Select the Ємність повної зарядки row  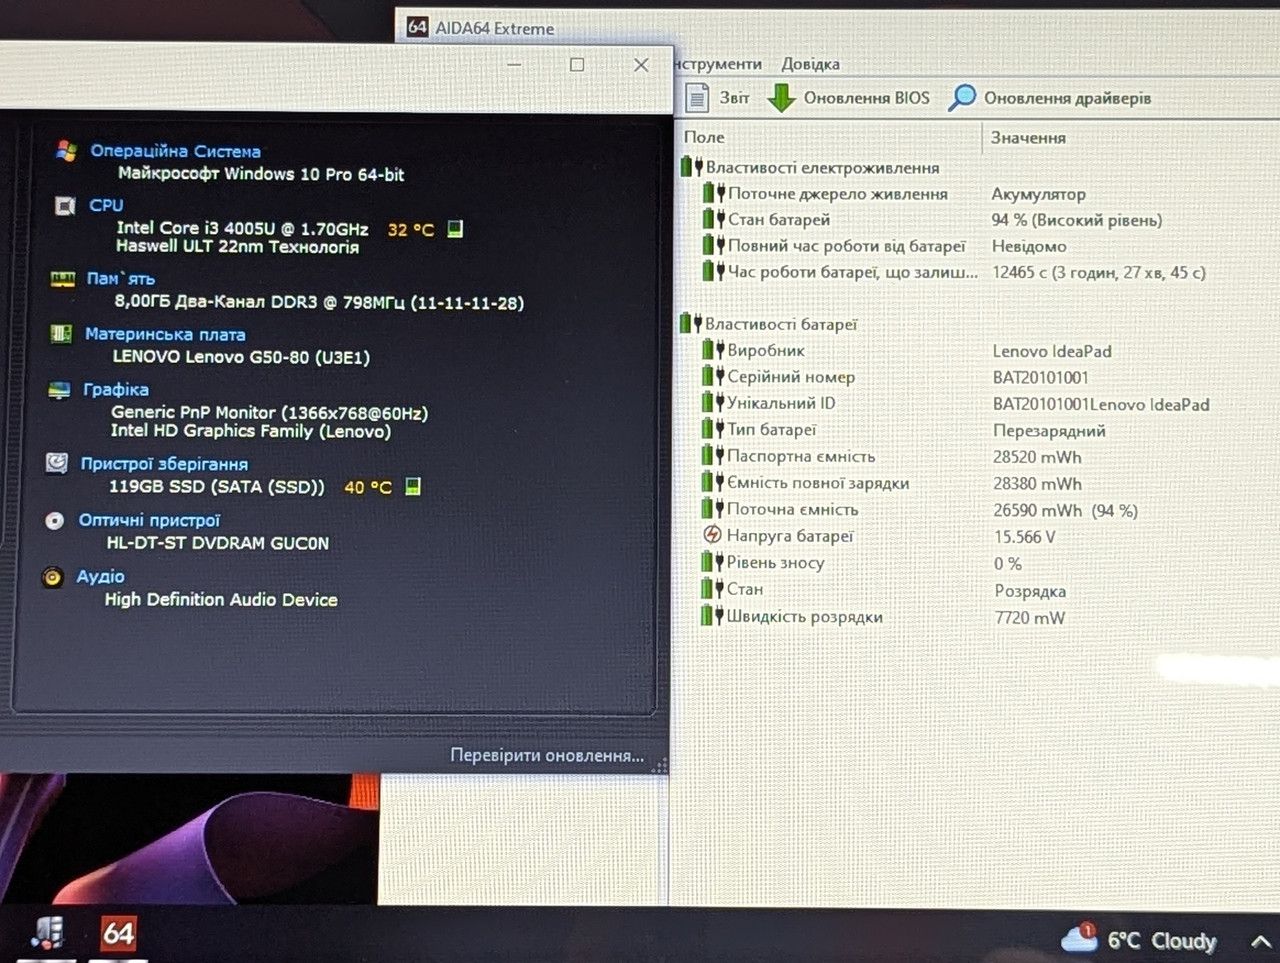(x=980, y=483)
